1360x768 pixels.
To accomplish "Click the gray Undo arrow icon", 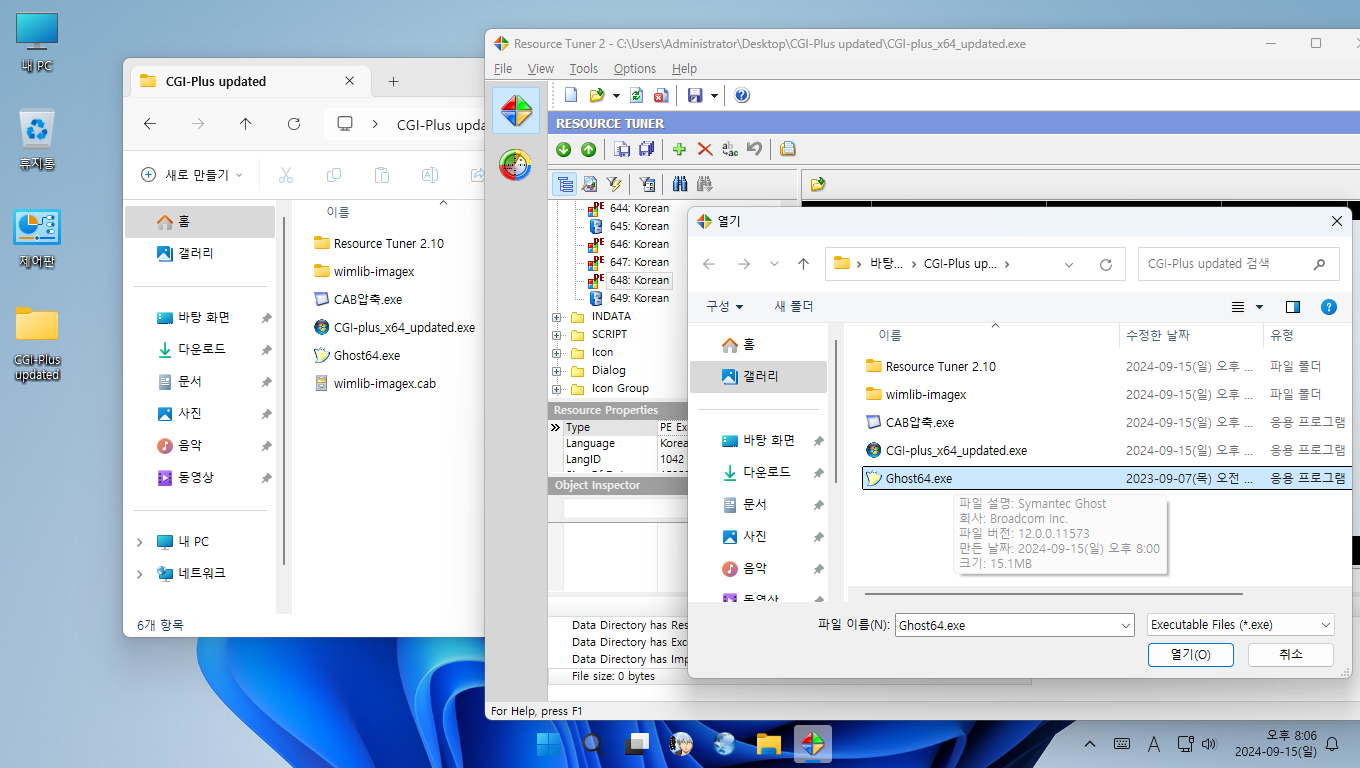I will [x=755, y=149].
